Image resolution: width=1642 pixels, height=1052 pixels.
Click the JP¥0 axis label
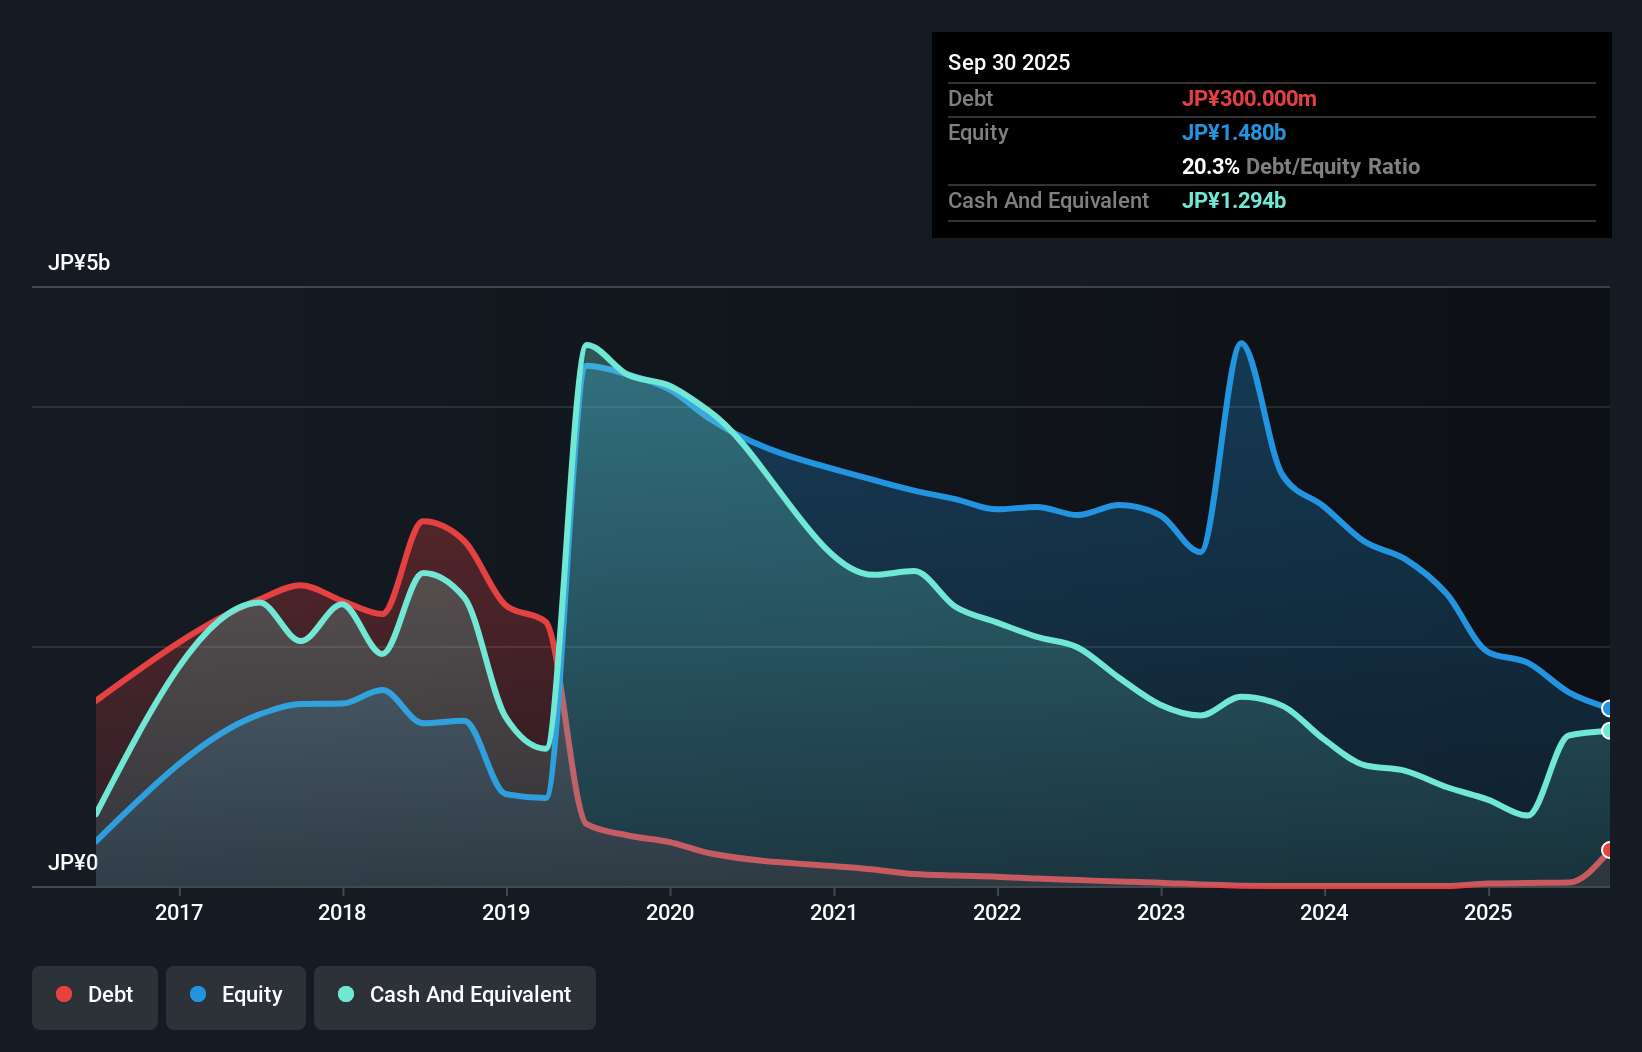pyautogui.click(x=73, y=861)
